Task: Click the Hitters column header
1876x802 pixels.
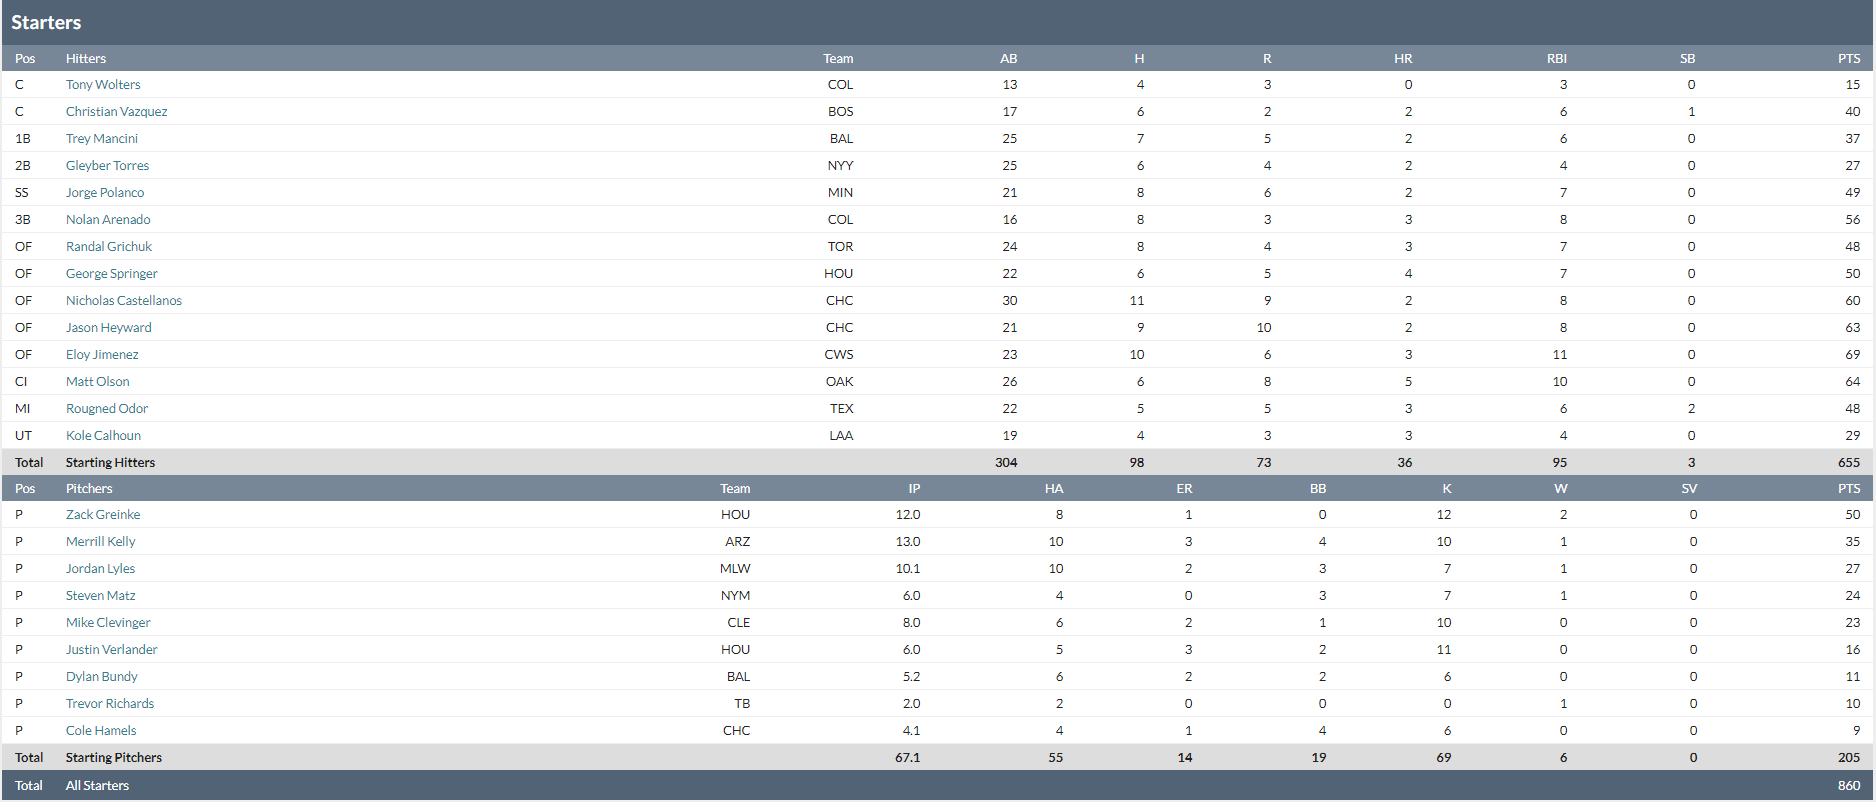Action: [x=86, y=59]
